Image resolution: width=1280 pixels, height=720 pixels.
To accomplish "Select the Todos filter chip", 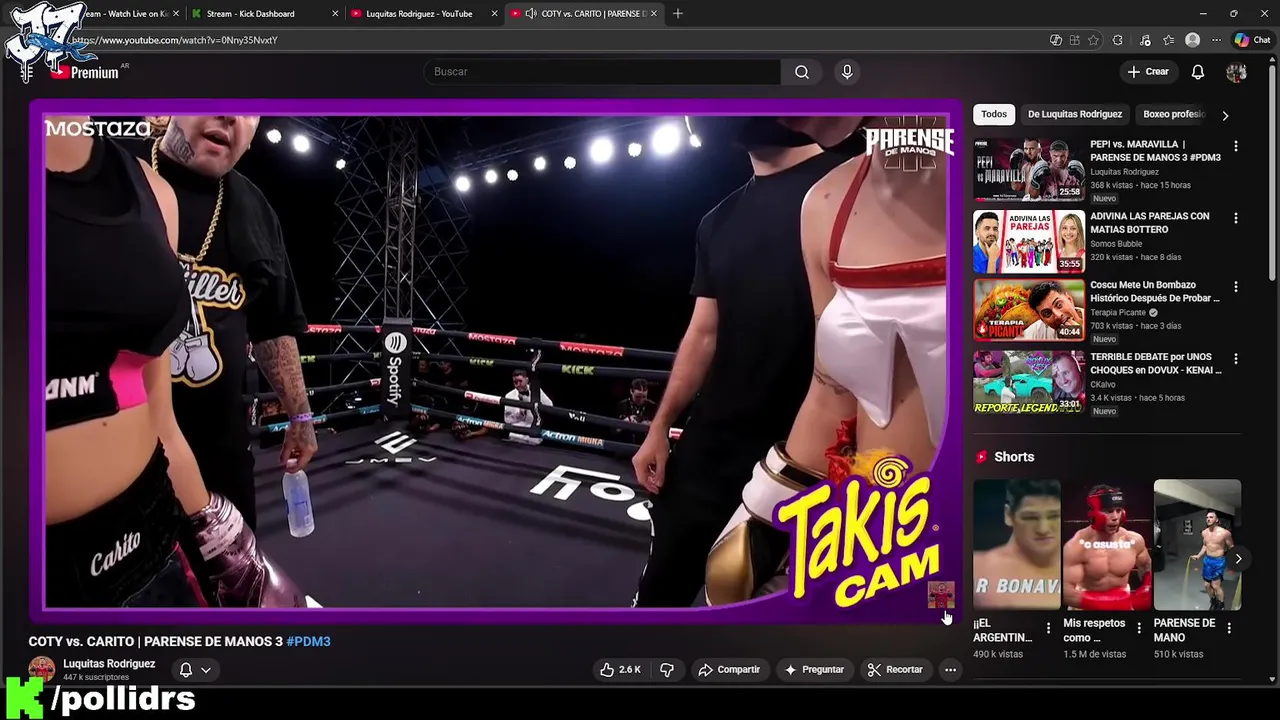I will point(994,114).
